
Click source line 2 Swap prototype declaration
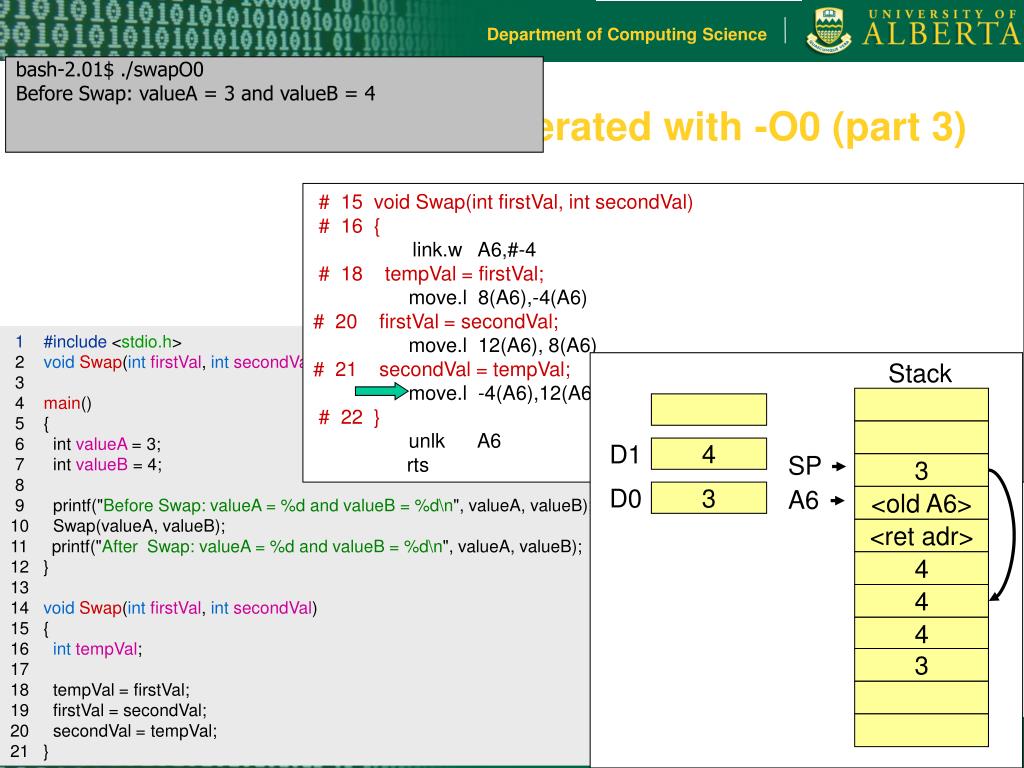click(174, 362)
